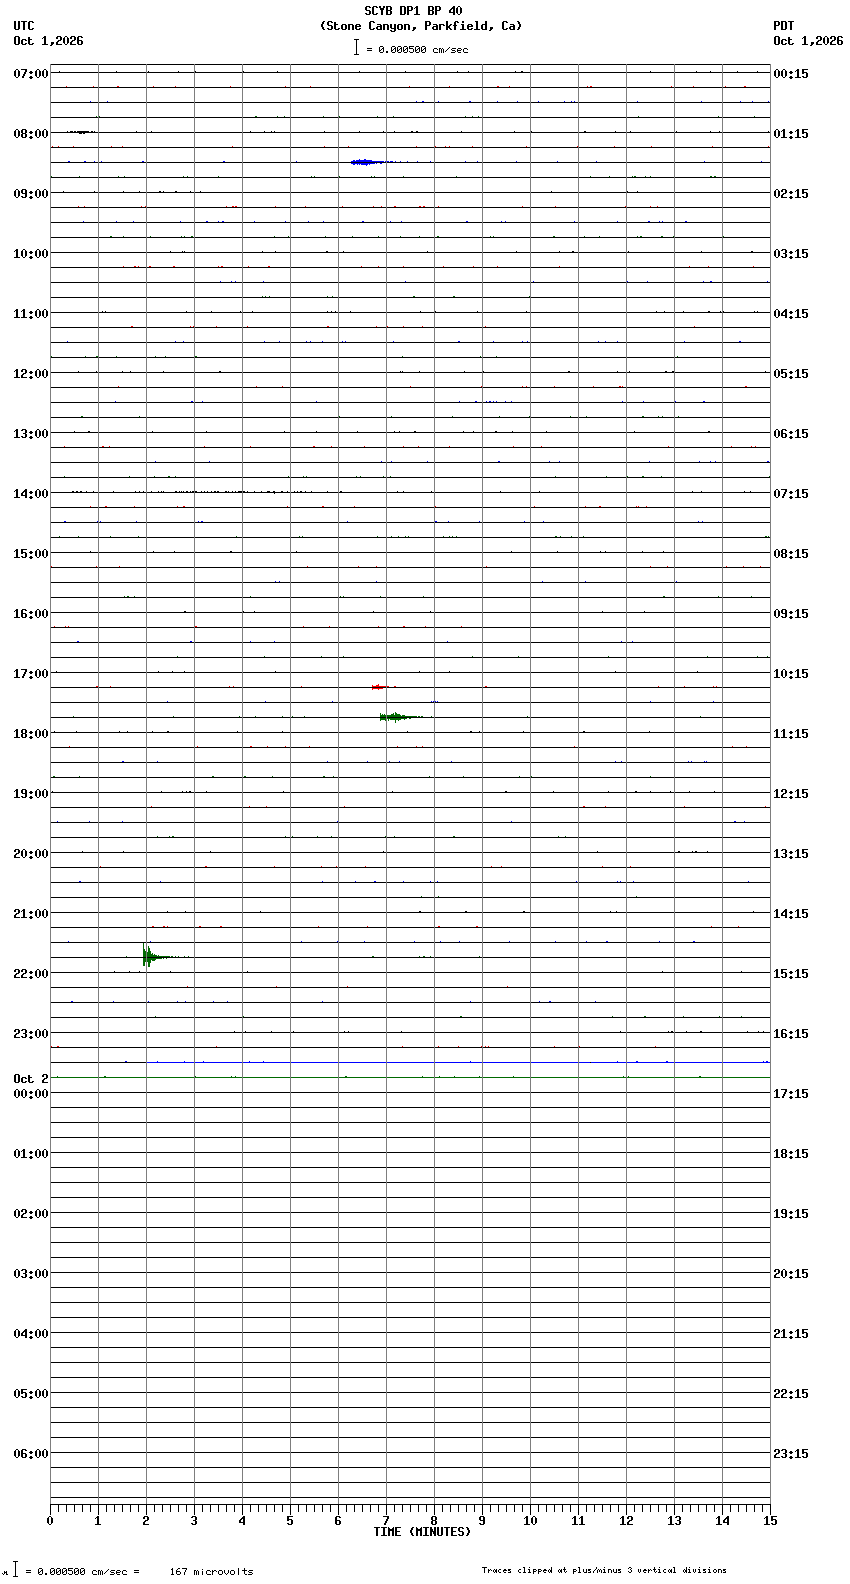Click the date "Oct 1,2026" under PDT
850x1584 pixels.
(808, 41)
